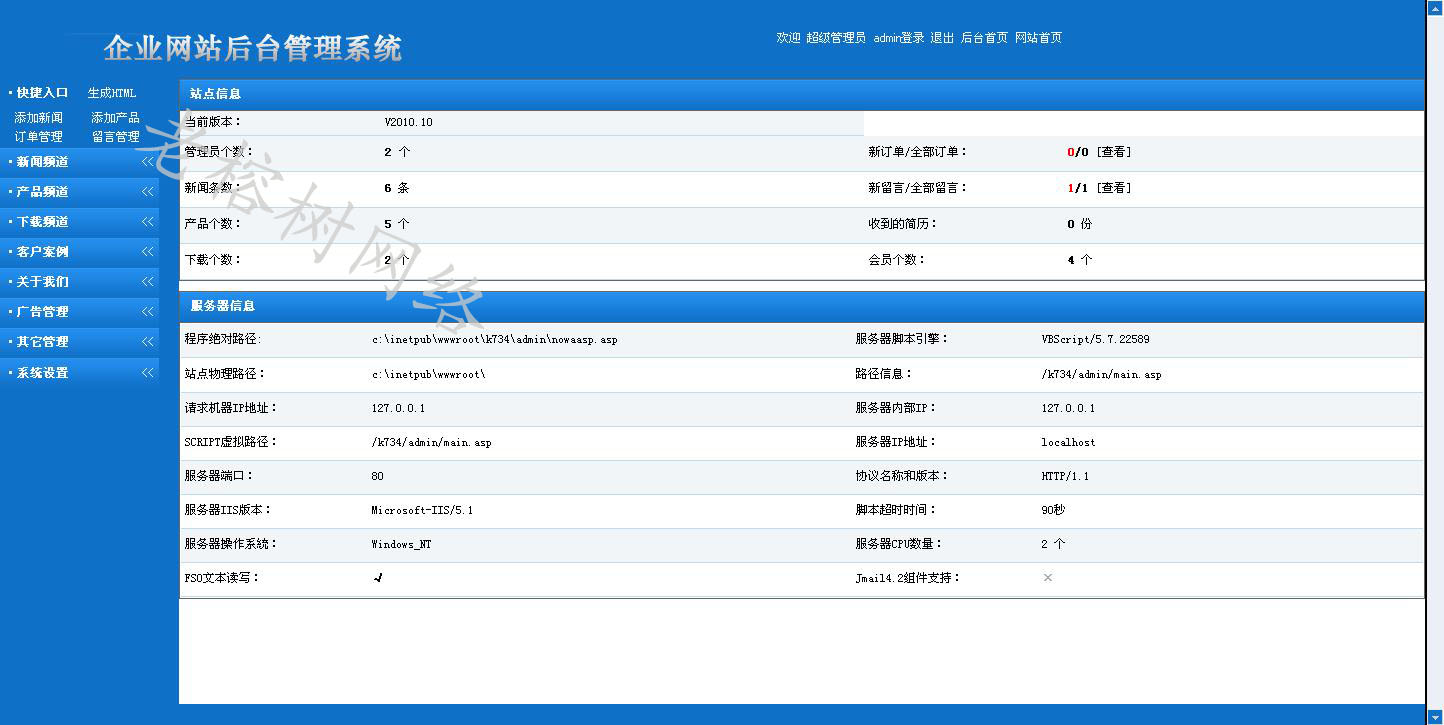Click the 服务器信息 panel header
This screenshot has height=725, width=1444.
(x=801, y=306)
